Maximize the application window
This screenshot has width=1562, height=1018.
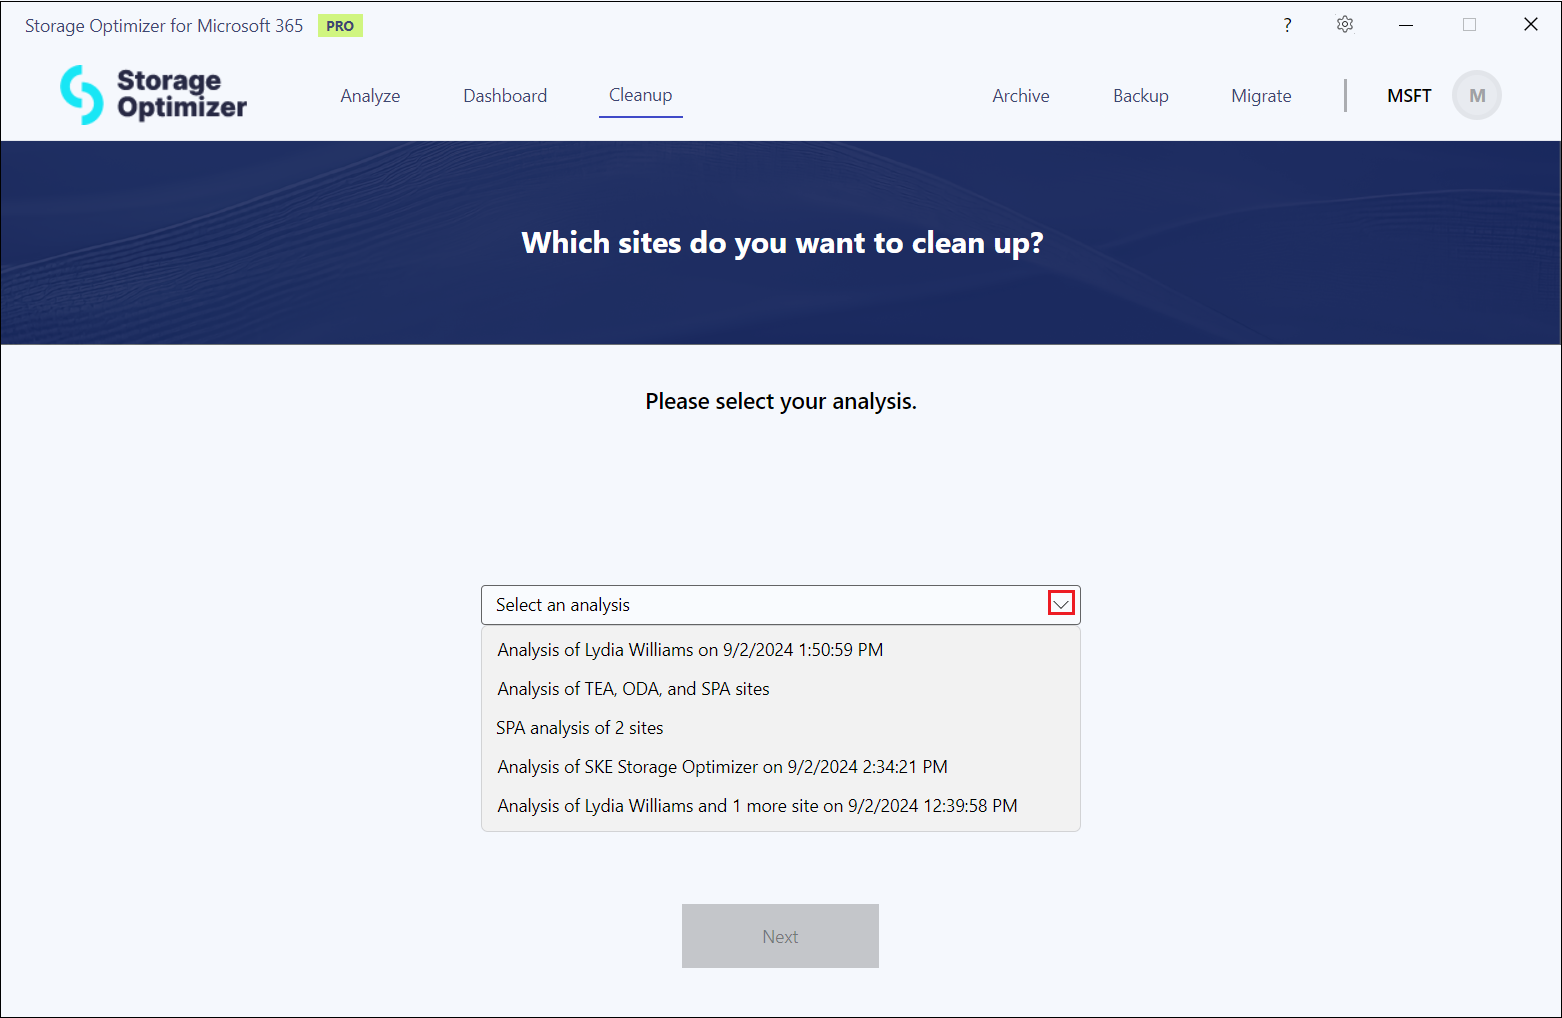click(x=1469, y=25)
